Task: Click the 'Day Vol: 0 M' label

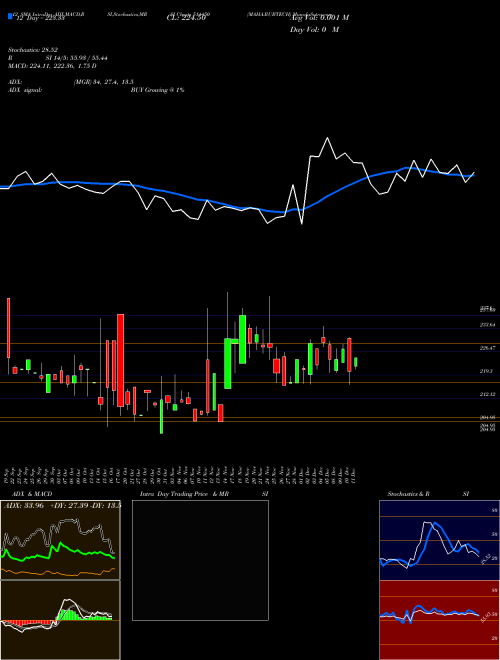Action: click(x=314, y=30)
